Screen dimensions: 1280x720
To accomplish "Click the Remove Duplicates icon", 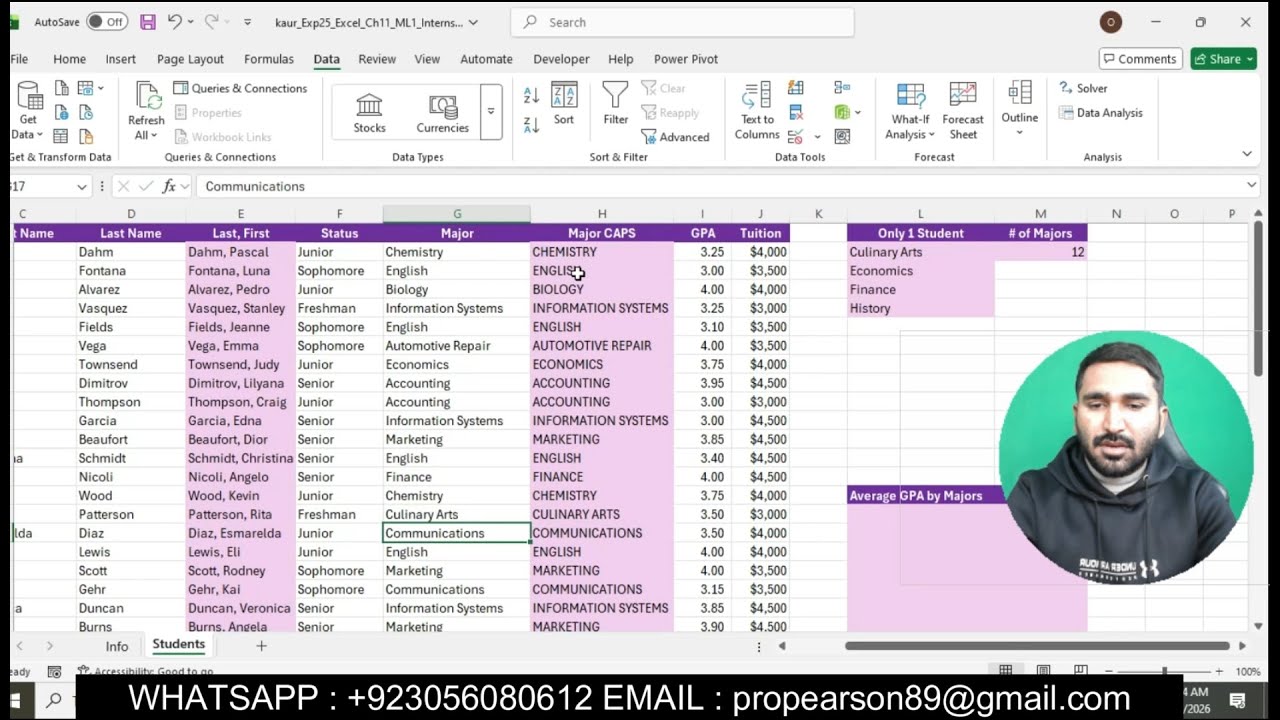I will 796,112.
